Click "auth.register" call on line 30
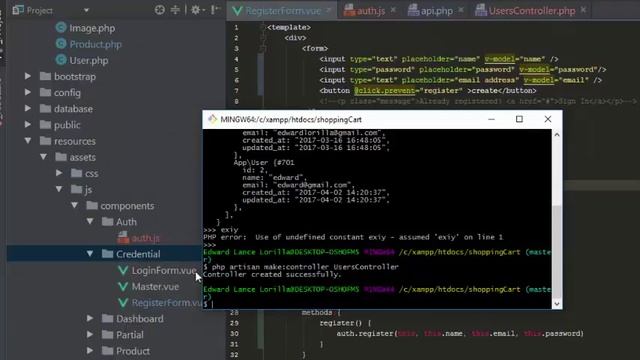Image resolution: width=640 pixels, height=360 pixels. click(365, 333)
